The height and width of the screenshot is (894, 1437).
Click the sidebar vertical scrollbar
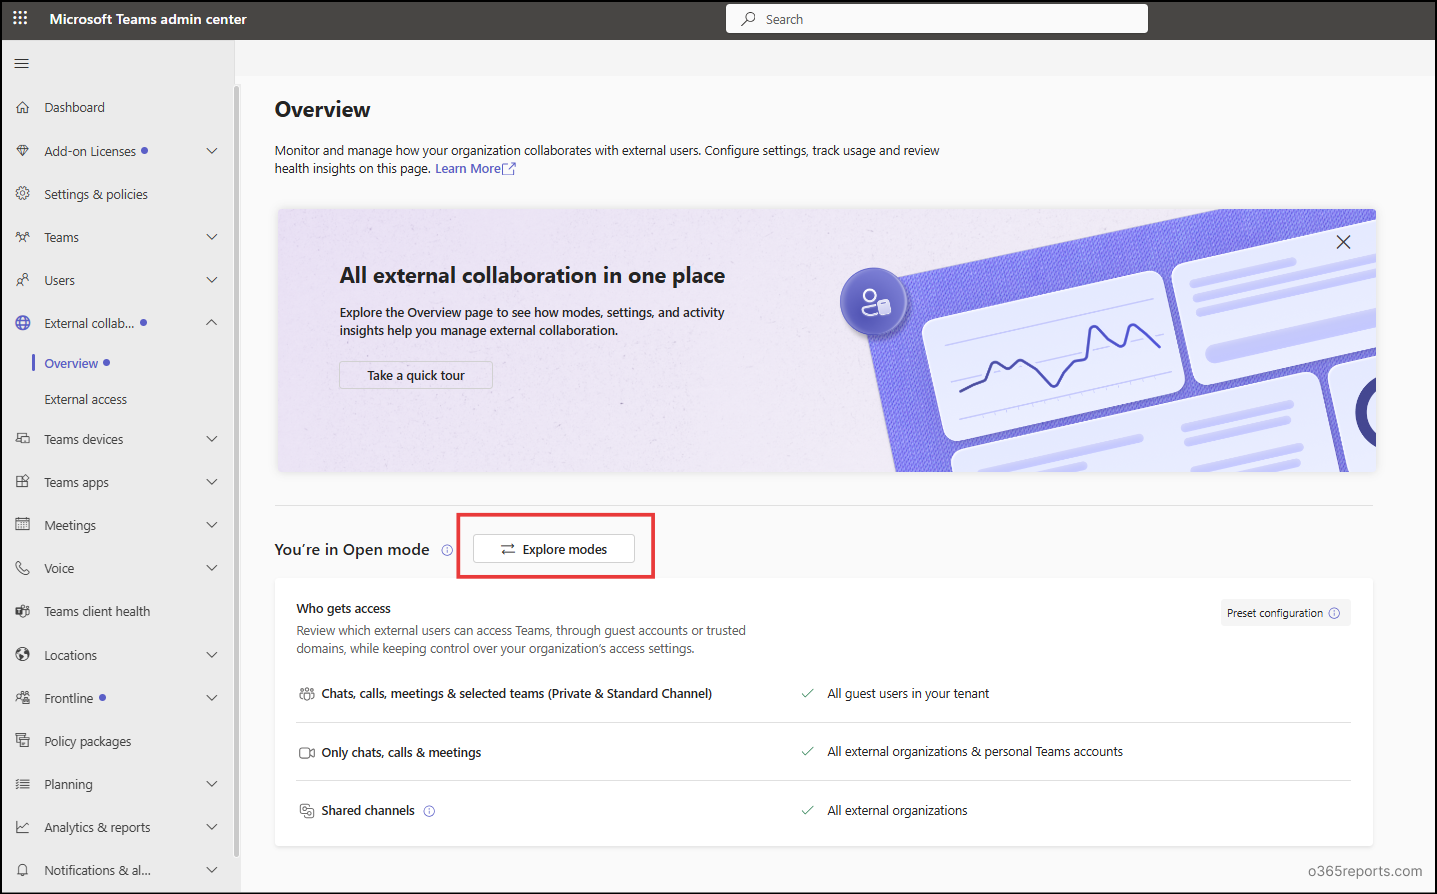[237, 470]
